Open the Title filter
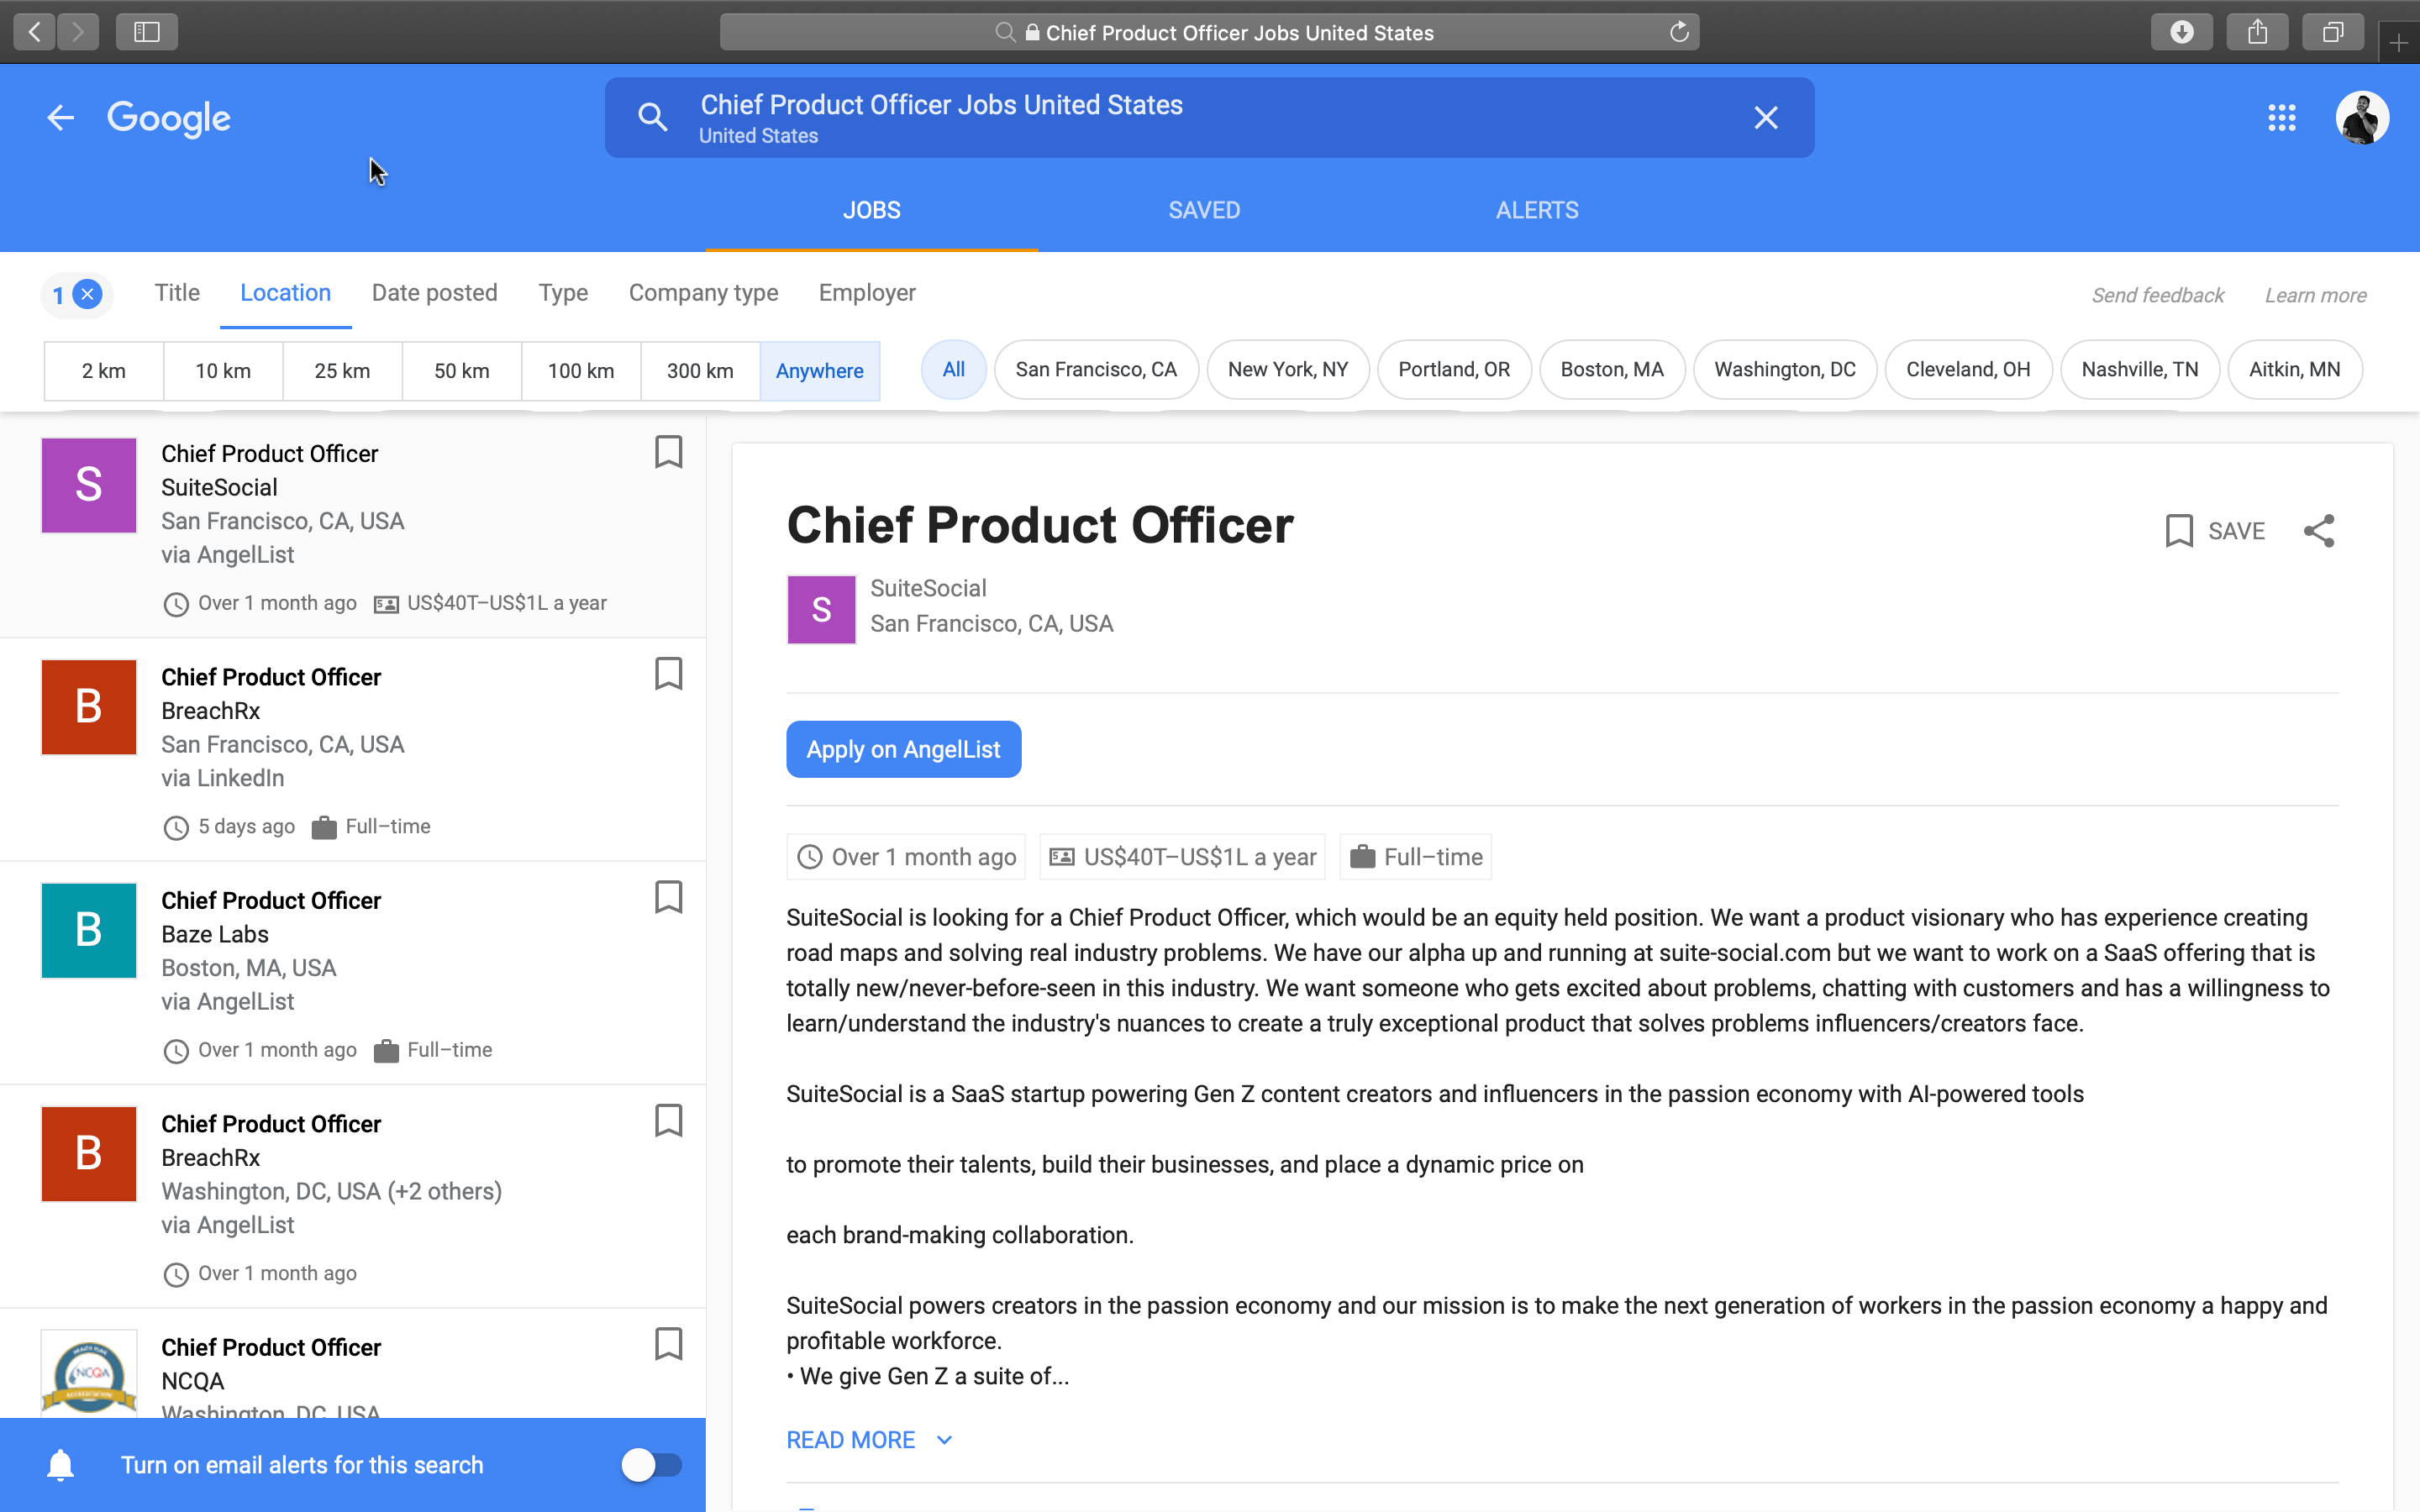The height and width of the screenshot is (1512, 2420). pos(177,293)
